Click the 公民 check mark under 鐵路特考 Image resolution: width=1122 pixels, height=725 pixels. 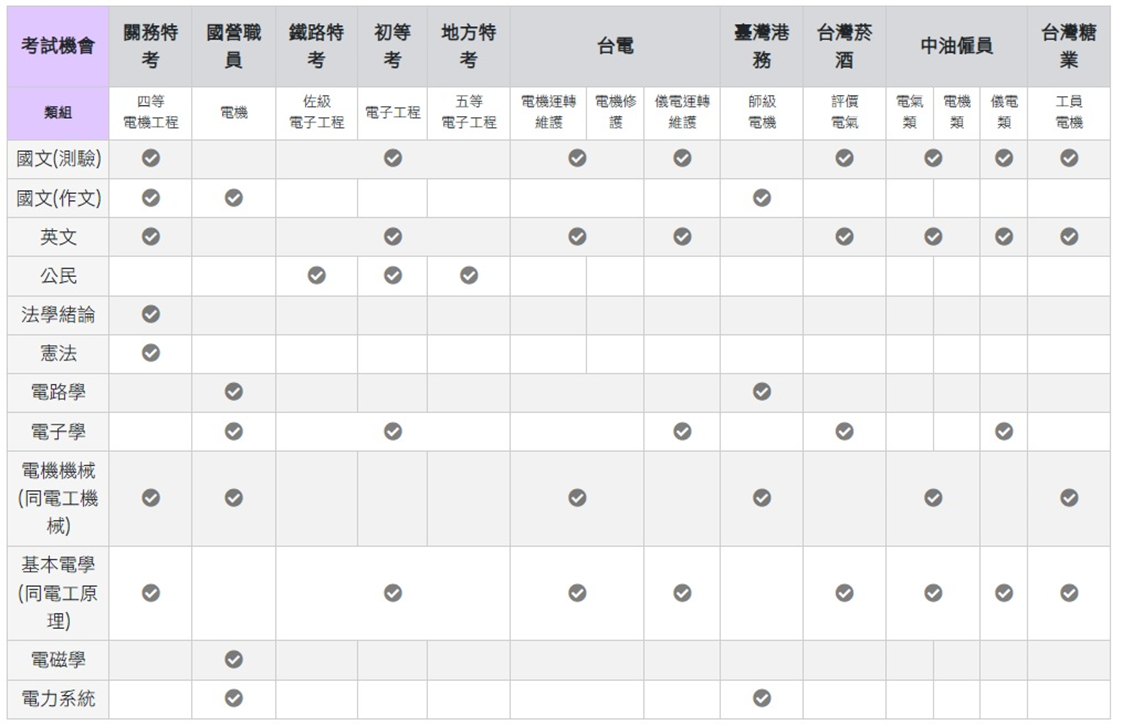click(316, 276)
